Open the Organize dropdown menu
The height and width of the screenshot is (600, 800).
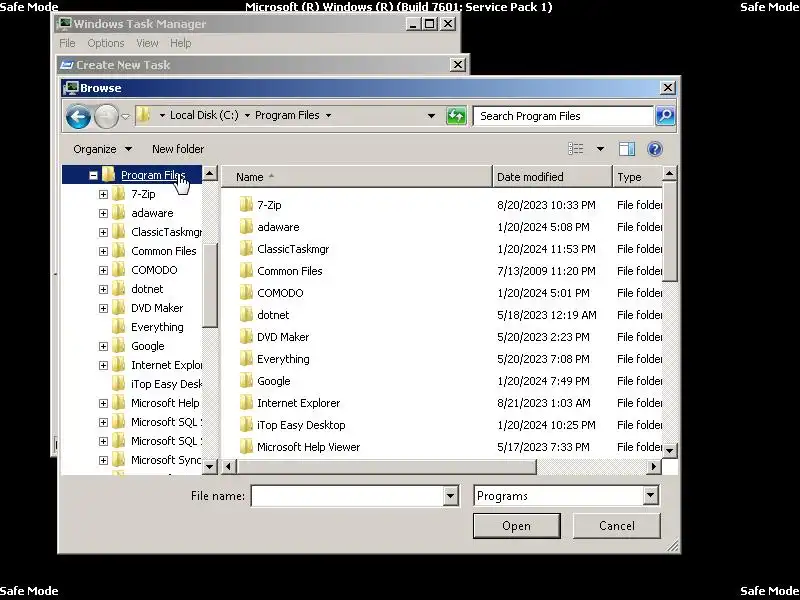click(x=103, y=149)
